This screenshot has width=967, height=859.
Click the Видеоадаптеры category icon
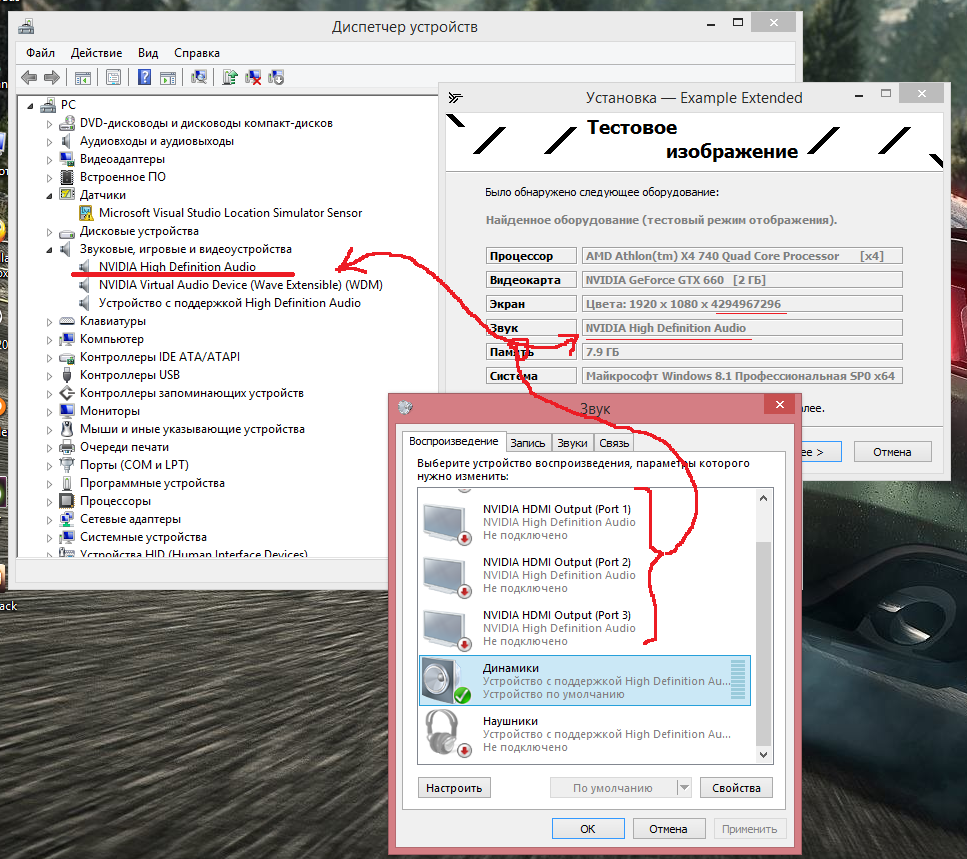point(67,159)
